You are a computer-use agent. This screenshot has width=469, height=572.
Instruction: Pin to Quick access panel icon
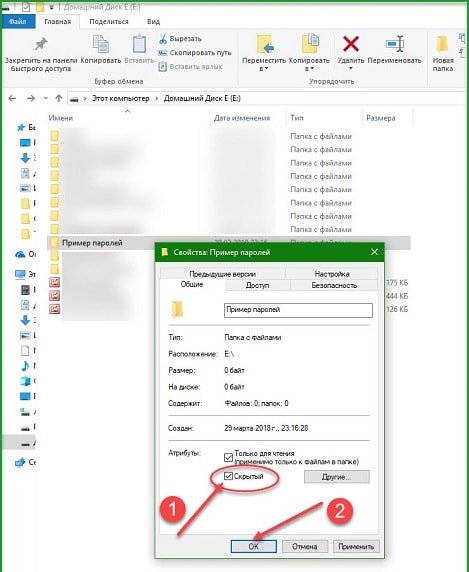41,45
